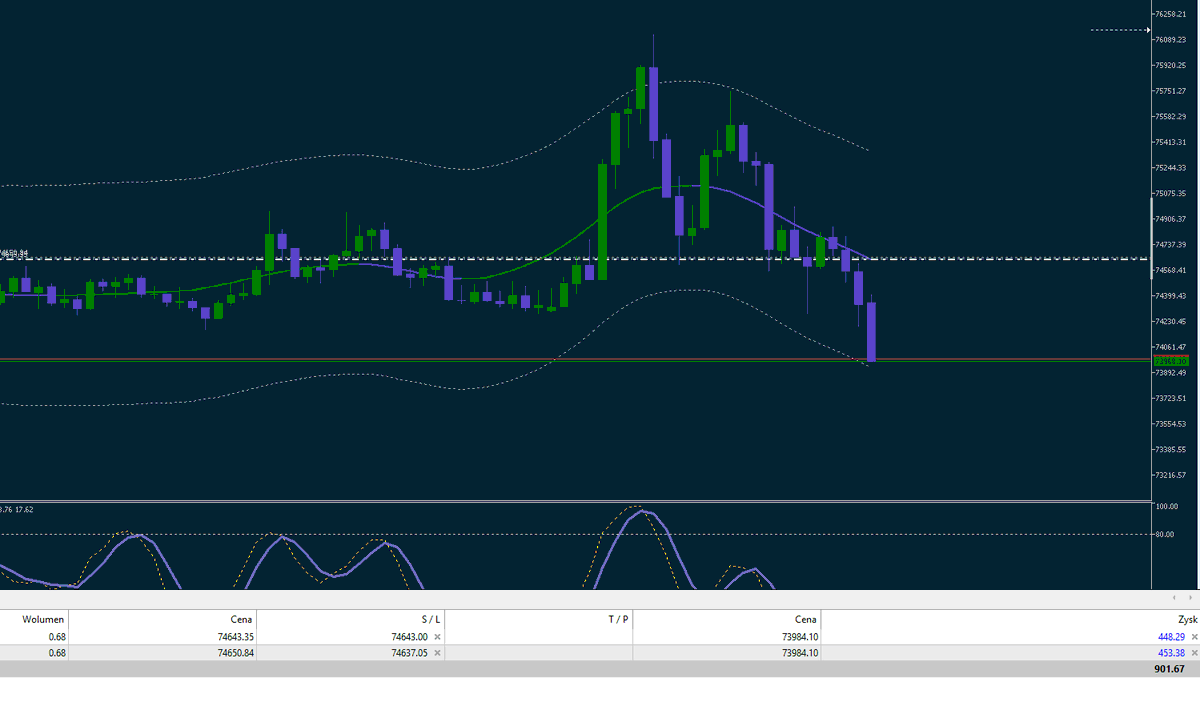1200x706 pixels.
Task: Close the position showing 453.38 profit via its ×
Action: coord(1192,652)
